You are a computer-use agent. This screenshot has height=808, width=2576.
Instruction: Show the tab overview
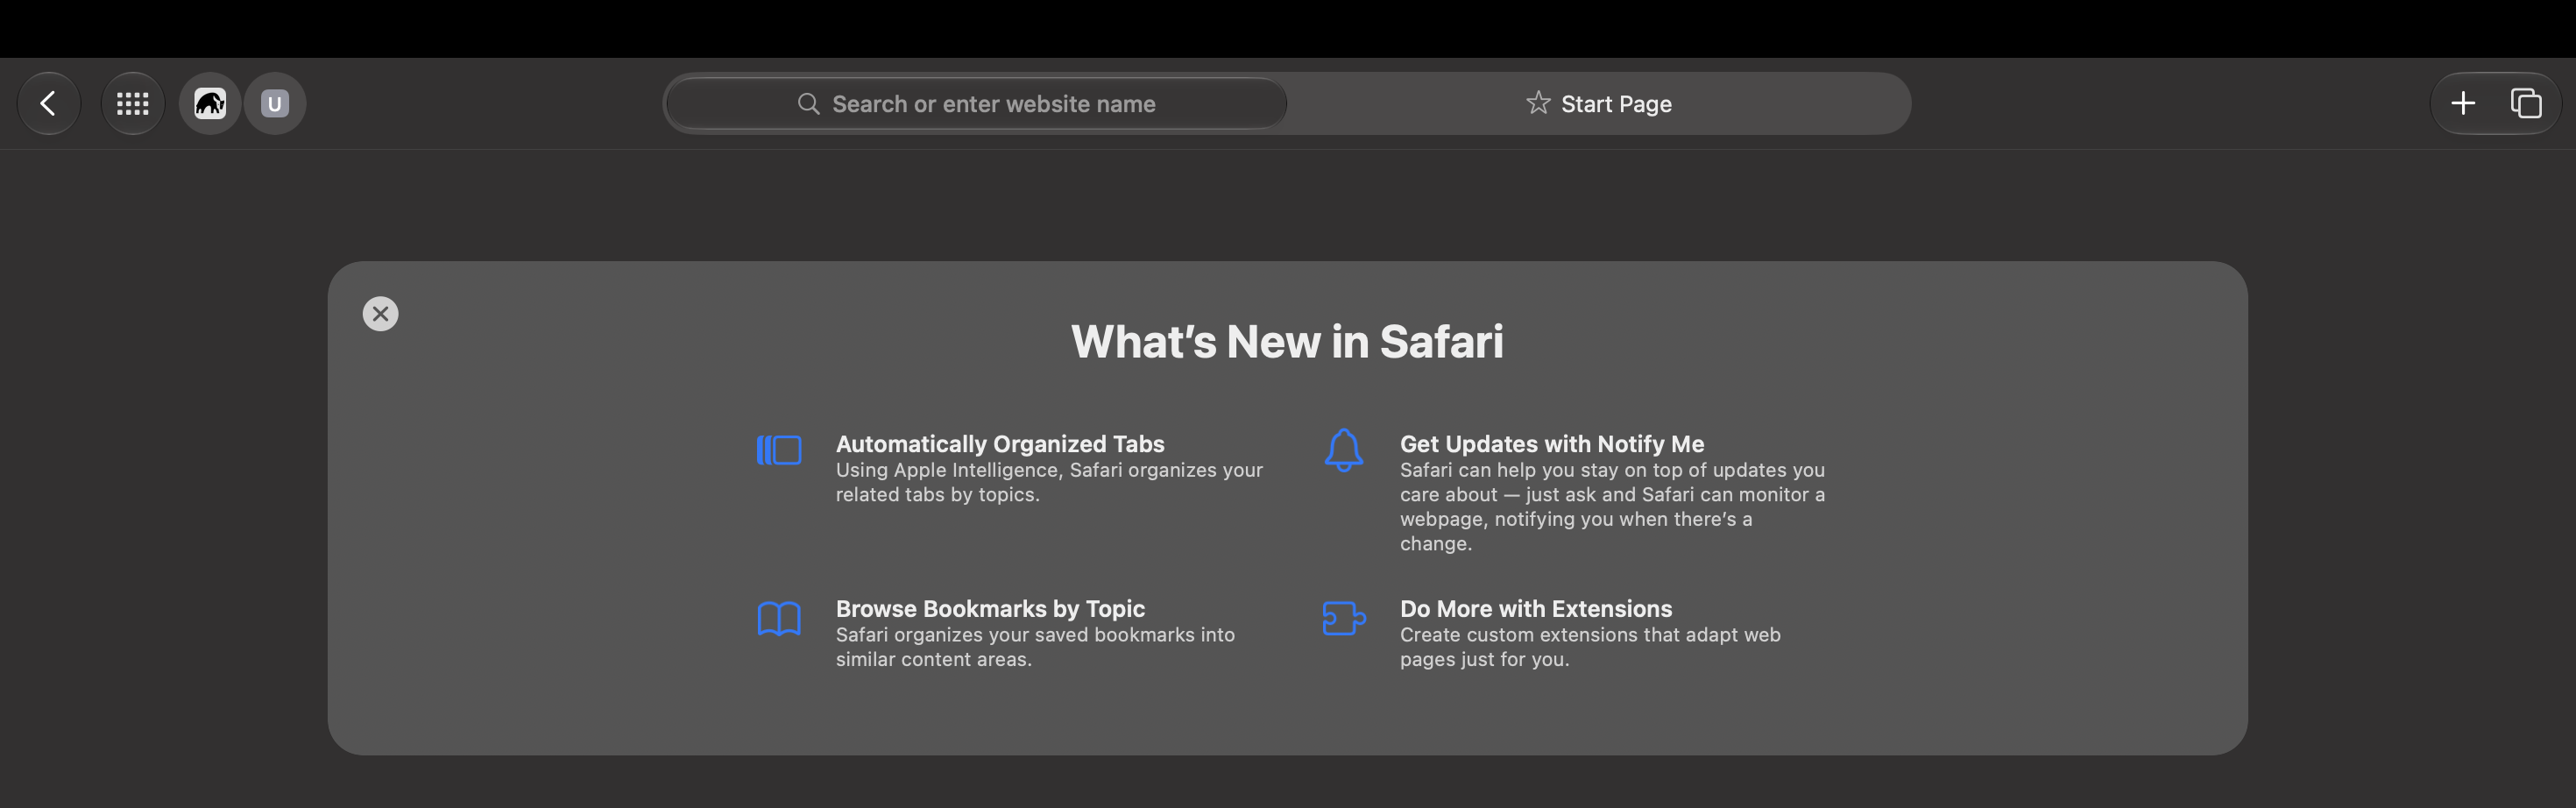(x=2526, y=103)
